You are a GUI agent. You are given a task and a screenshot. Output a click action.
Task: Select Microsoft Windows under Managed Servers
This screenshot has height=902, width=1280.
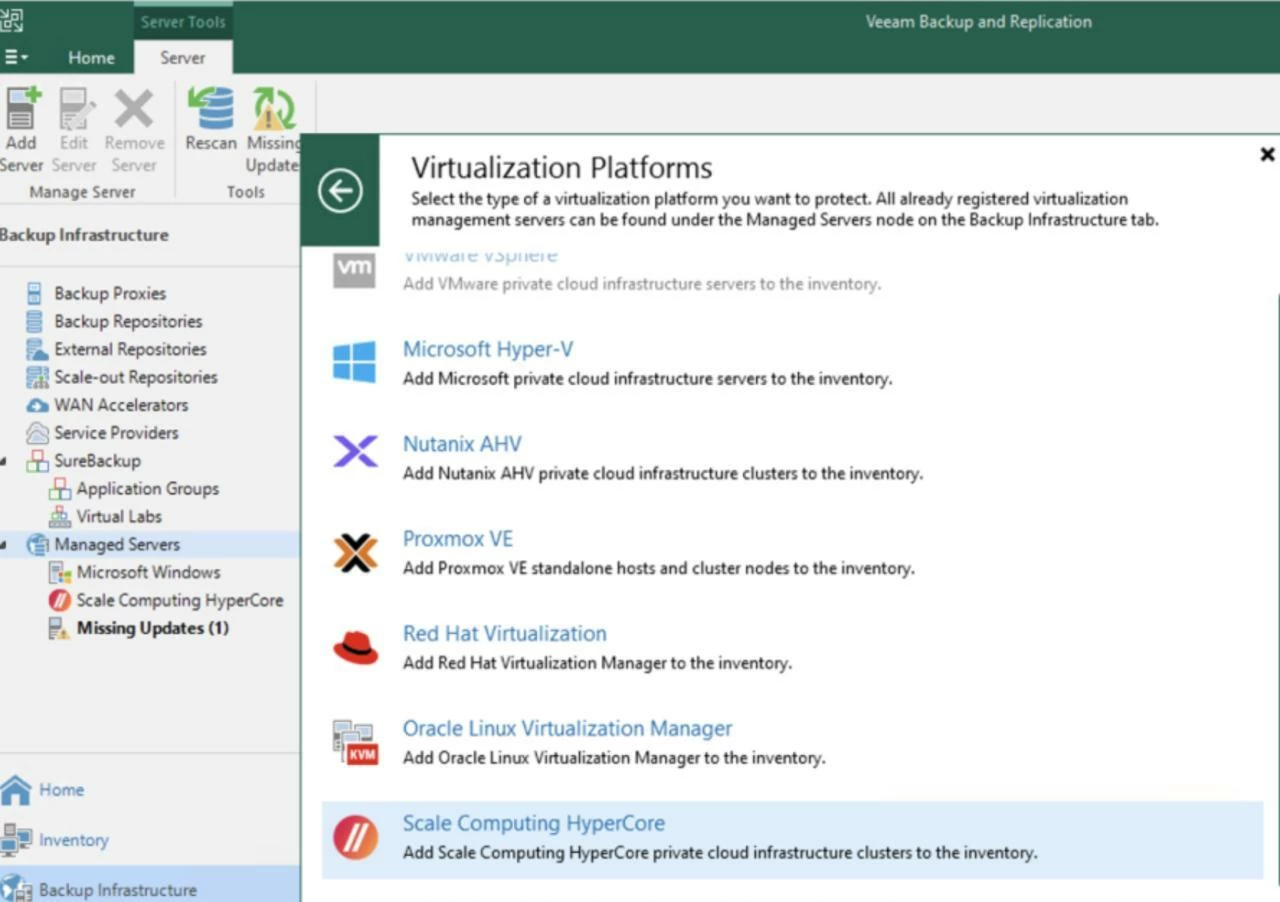pos(148,573)
